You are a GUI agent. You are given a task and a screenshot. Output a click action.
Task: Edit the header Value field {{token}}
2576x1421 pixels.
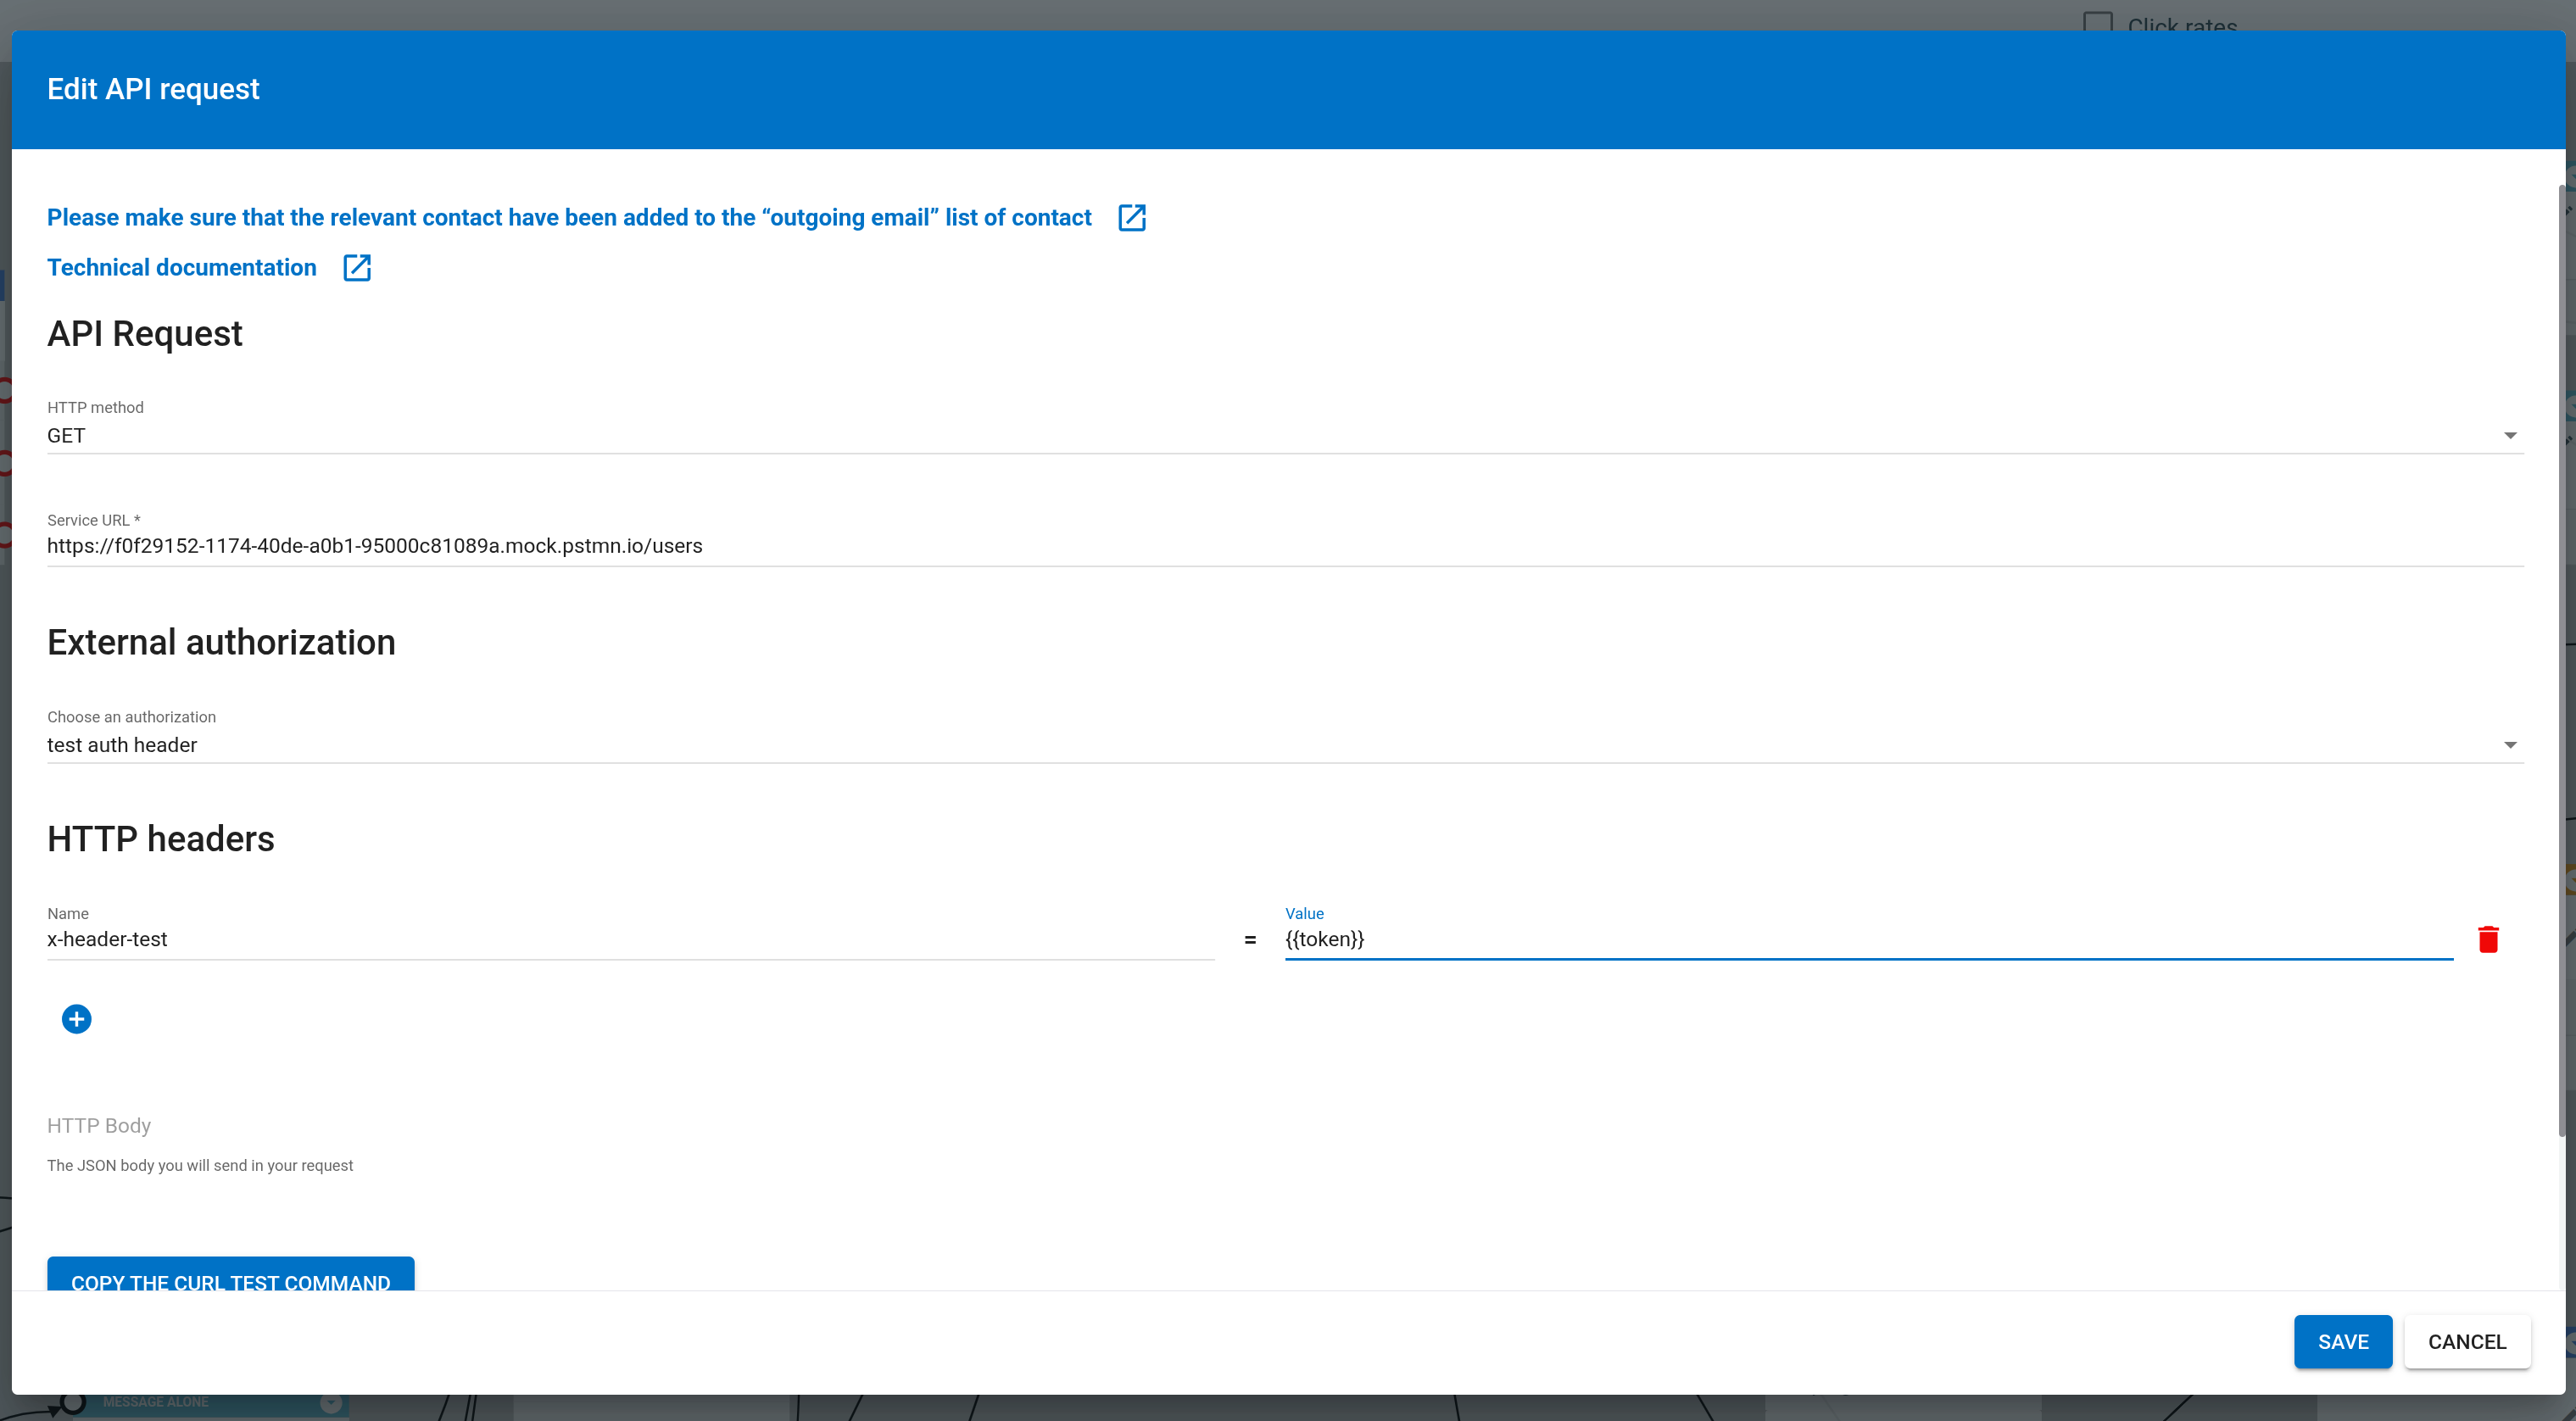click(x=1868, y=940)
